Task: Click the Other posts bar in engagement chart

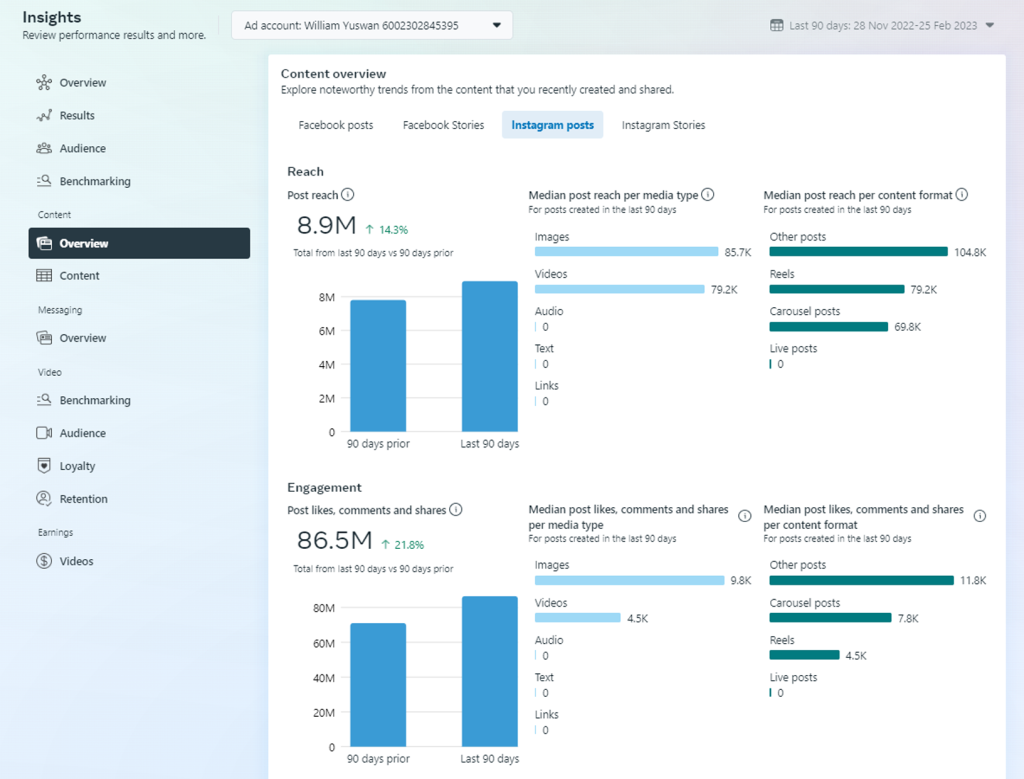Action: pos(861,580)
